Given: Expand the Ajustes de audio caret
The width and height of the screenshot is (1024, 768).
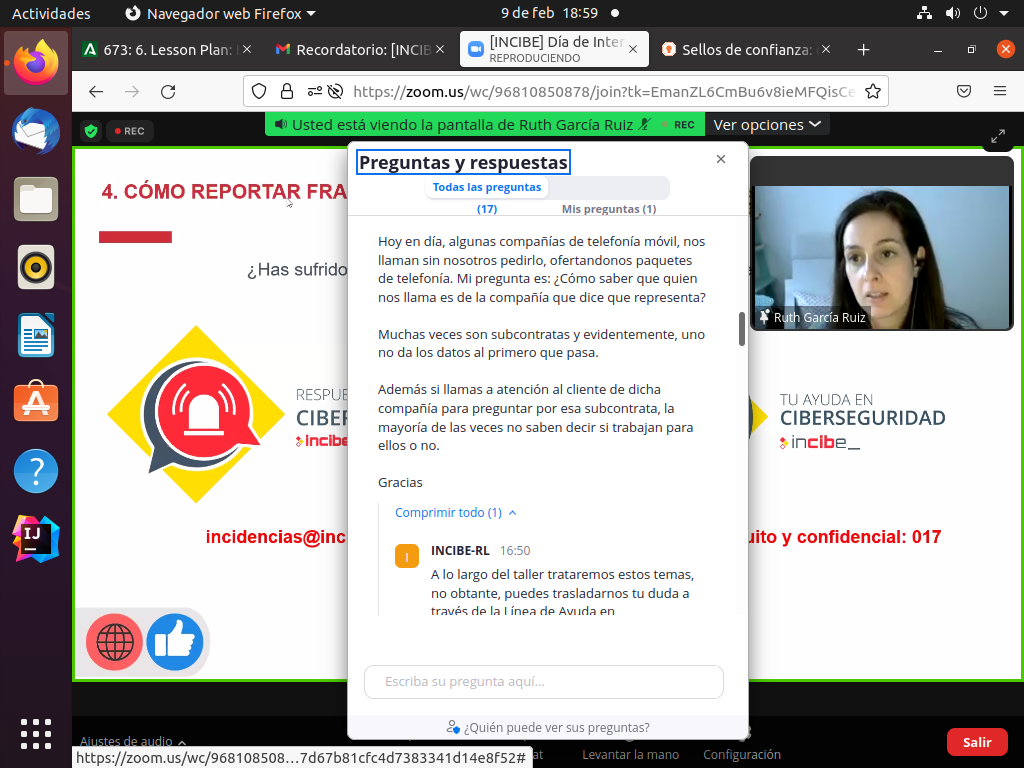Looking at the screenshot, I should tap(182, 742).
